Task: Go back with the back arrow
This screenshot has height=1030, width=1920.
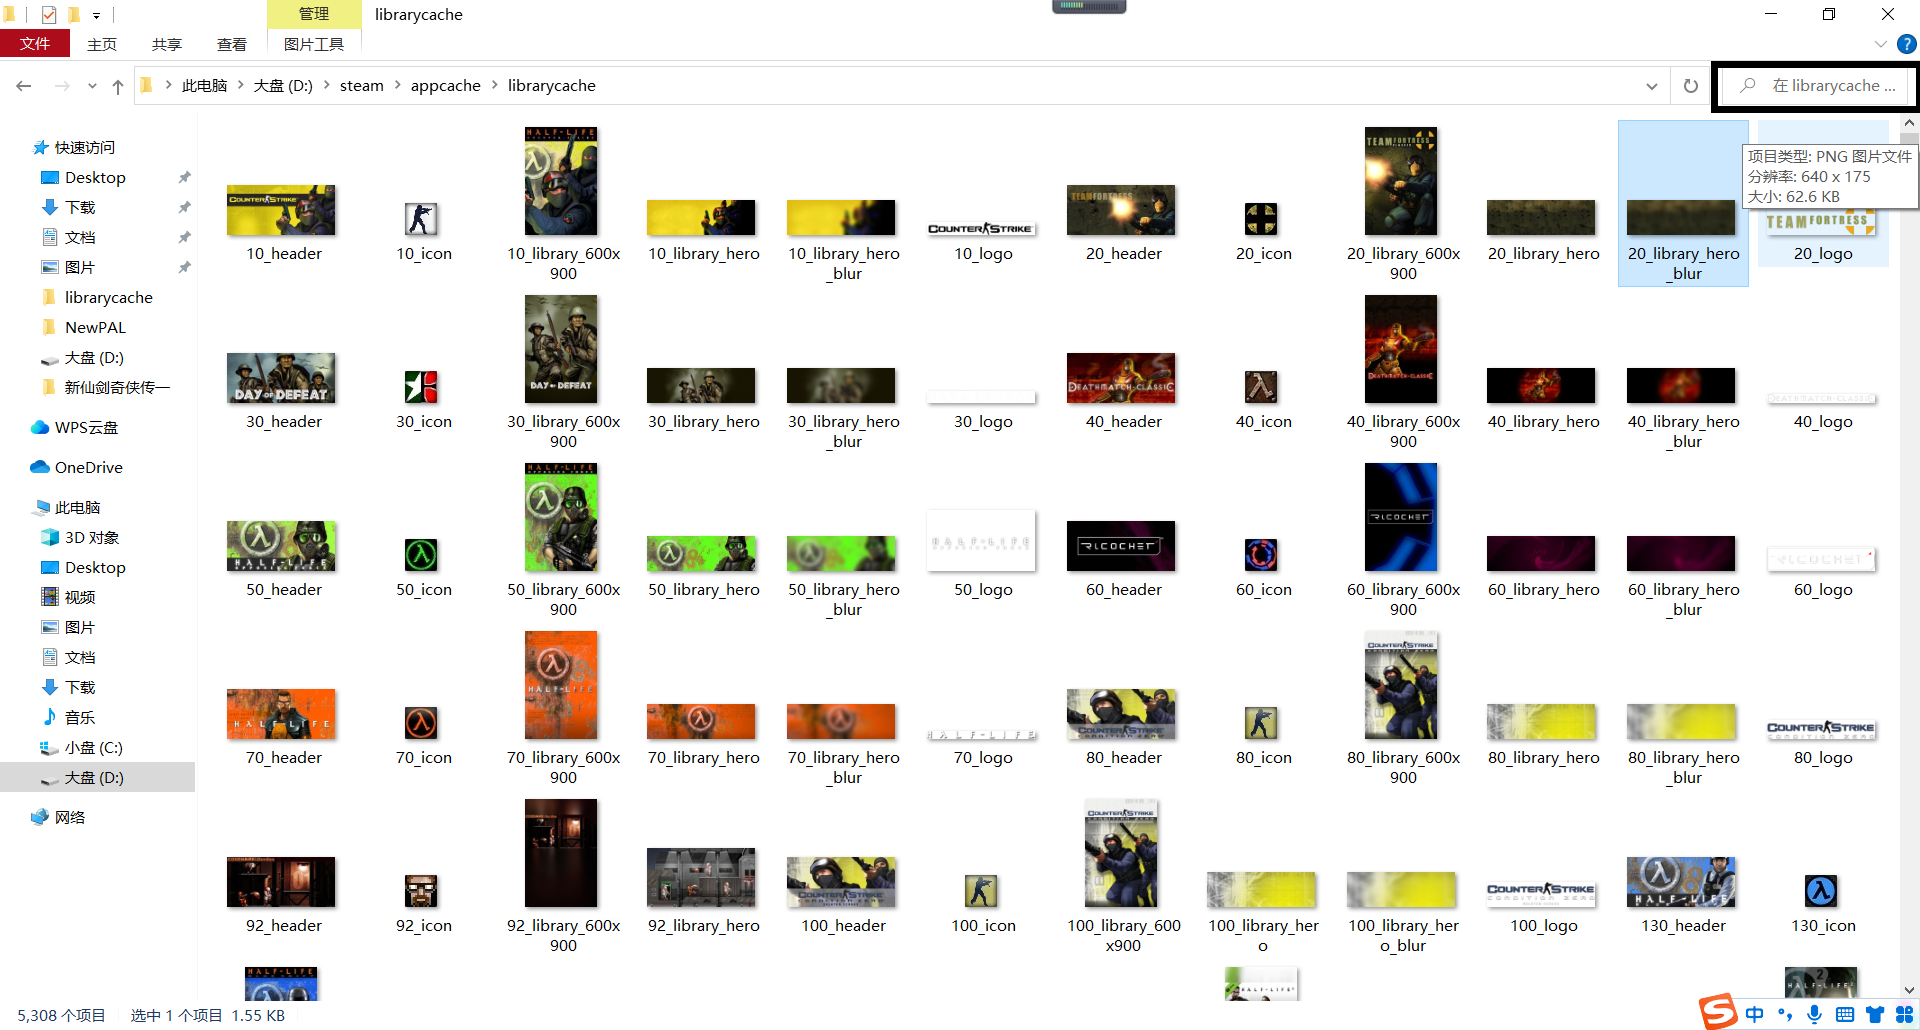Action: pyautogui.click(x=24, y=86)
